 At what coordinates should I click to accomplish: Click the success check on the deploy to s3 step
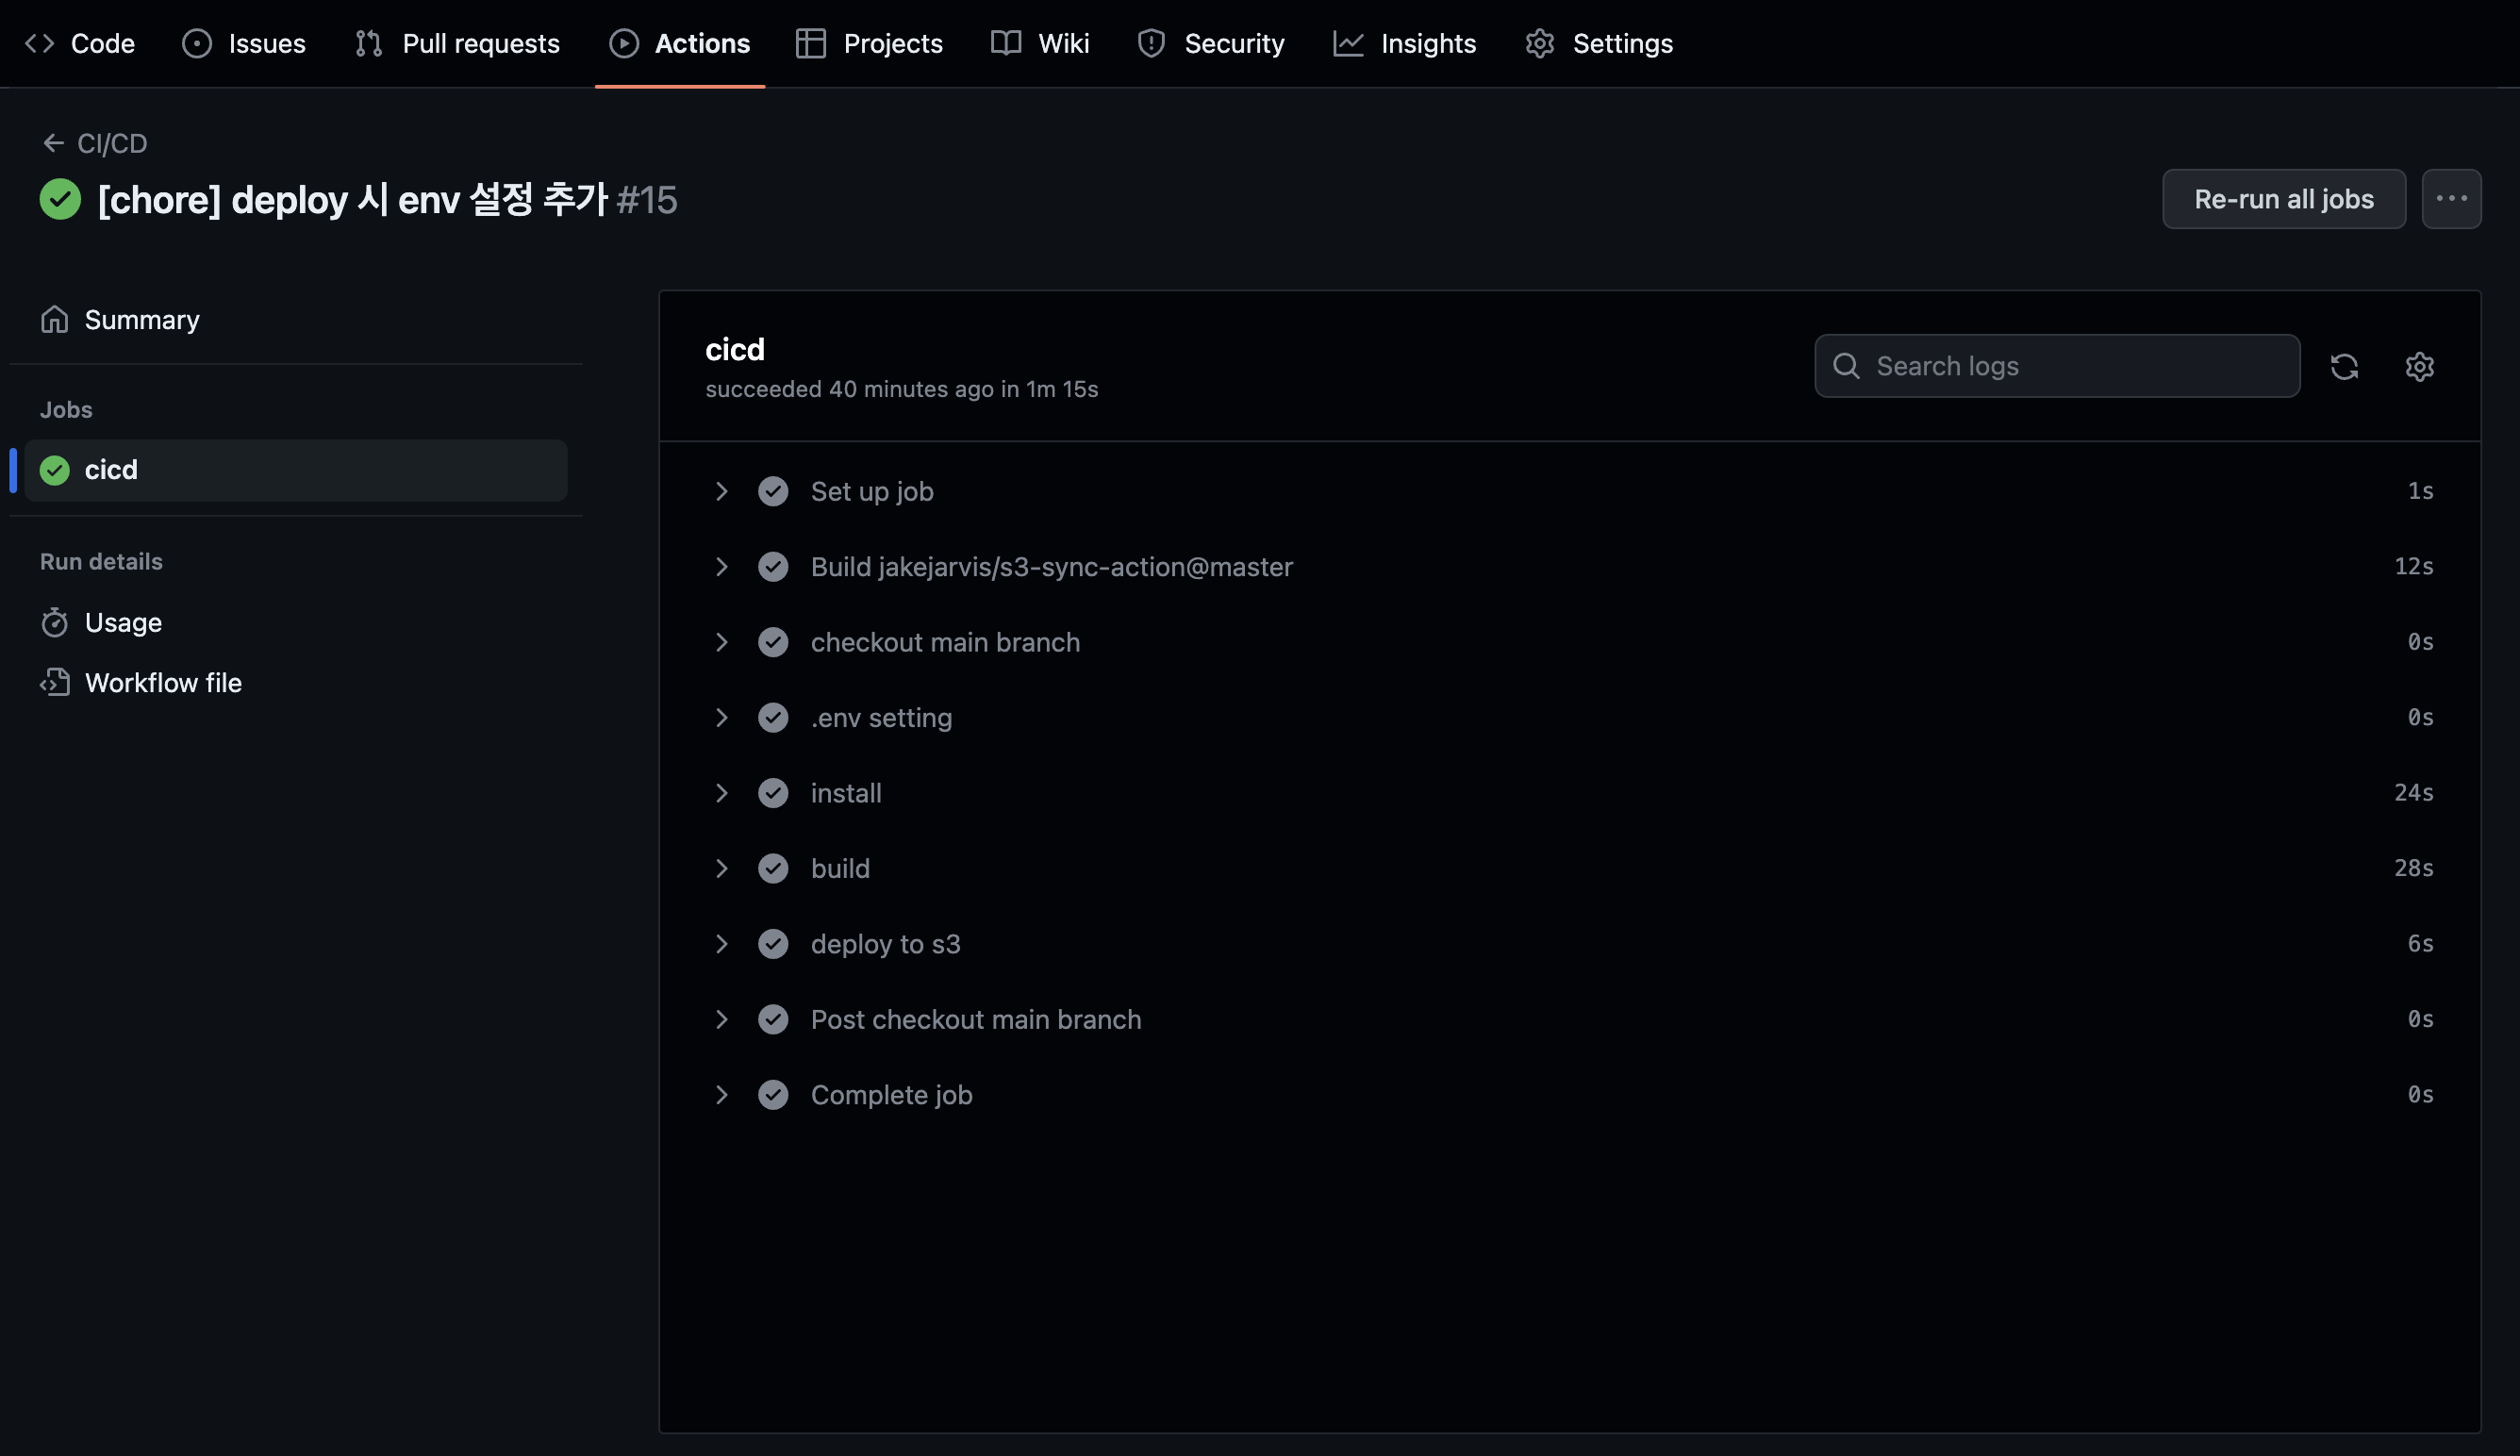pos(773,944)
